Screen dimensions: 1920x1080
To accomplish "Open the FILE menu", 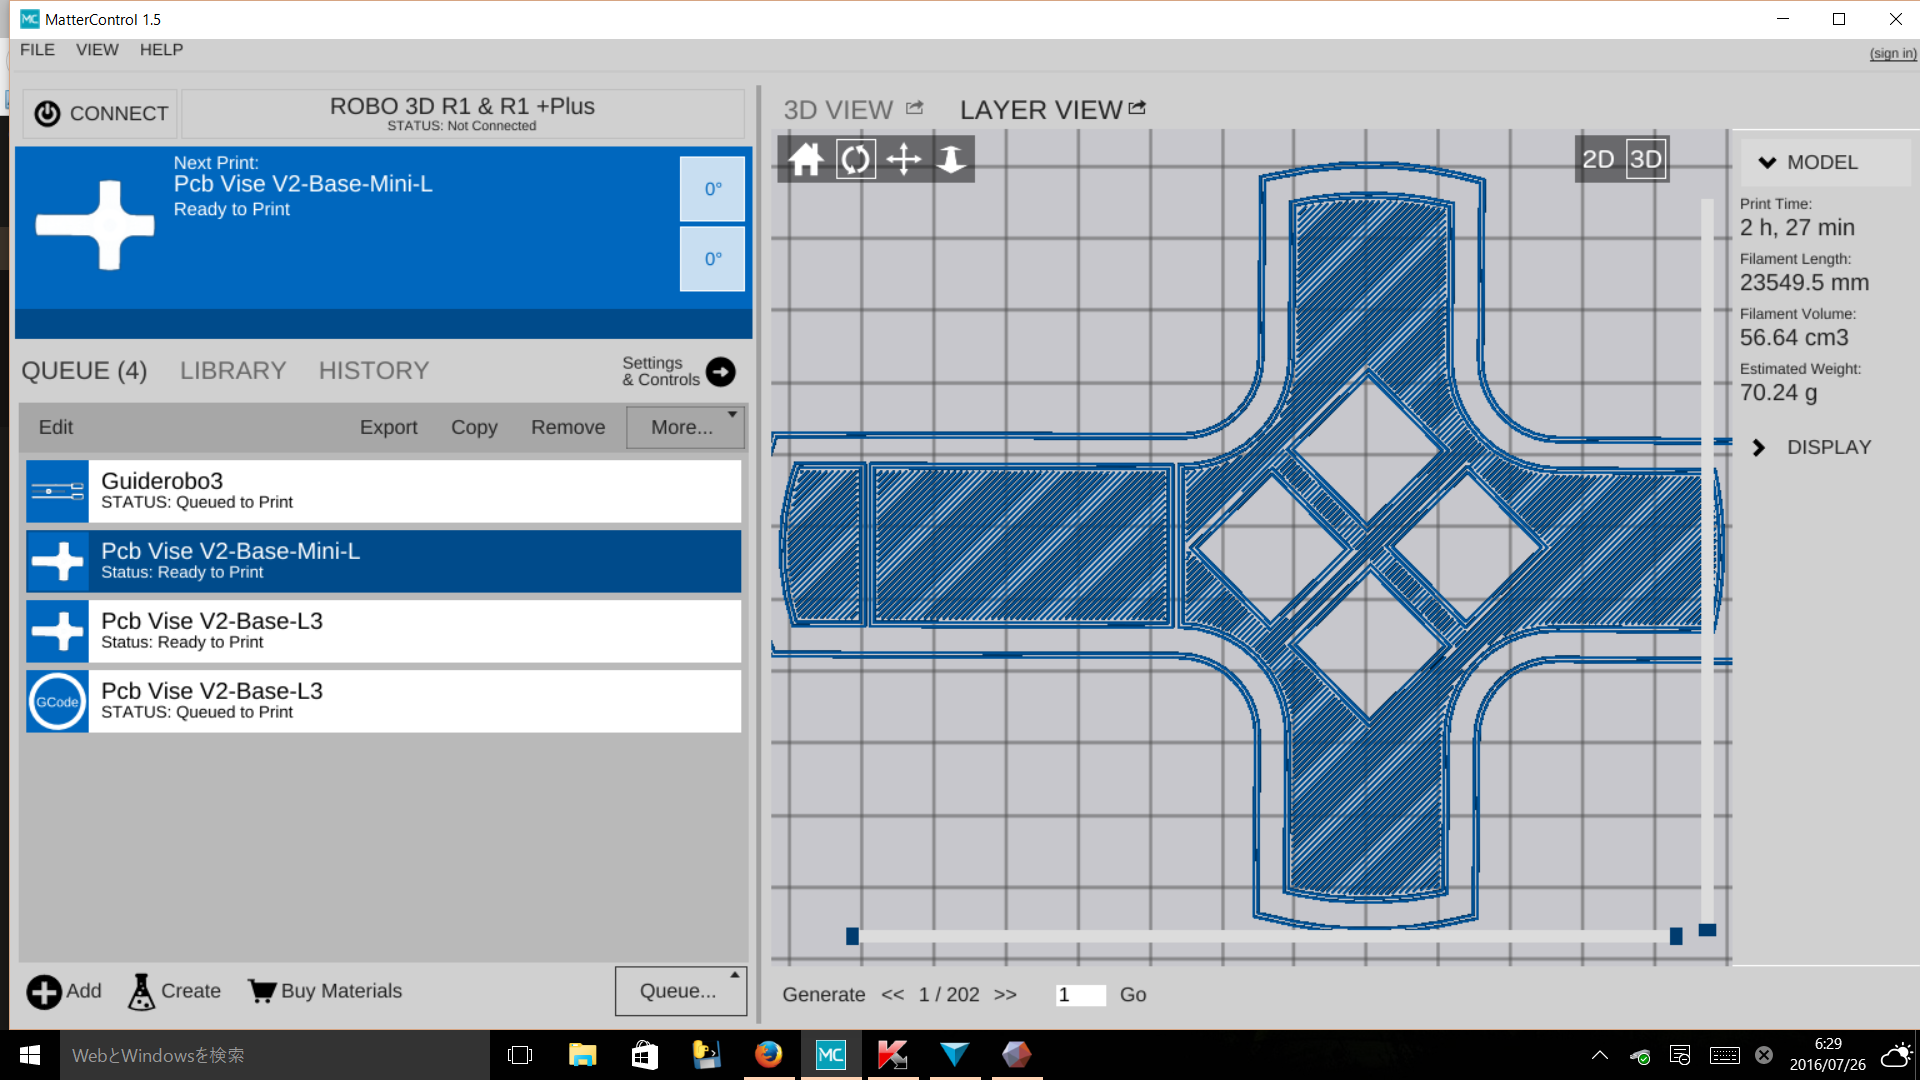I will [x=37, y=50].
